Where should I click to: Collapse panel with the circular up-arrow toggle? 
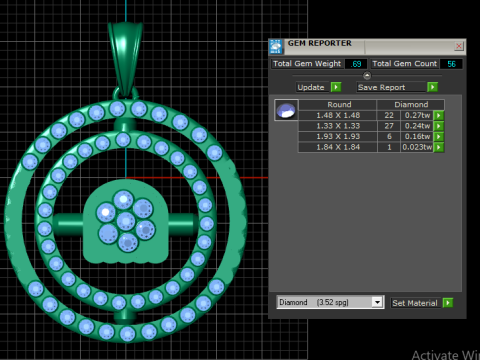point(367,76)
